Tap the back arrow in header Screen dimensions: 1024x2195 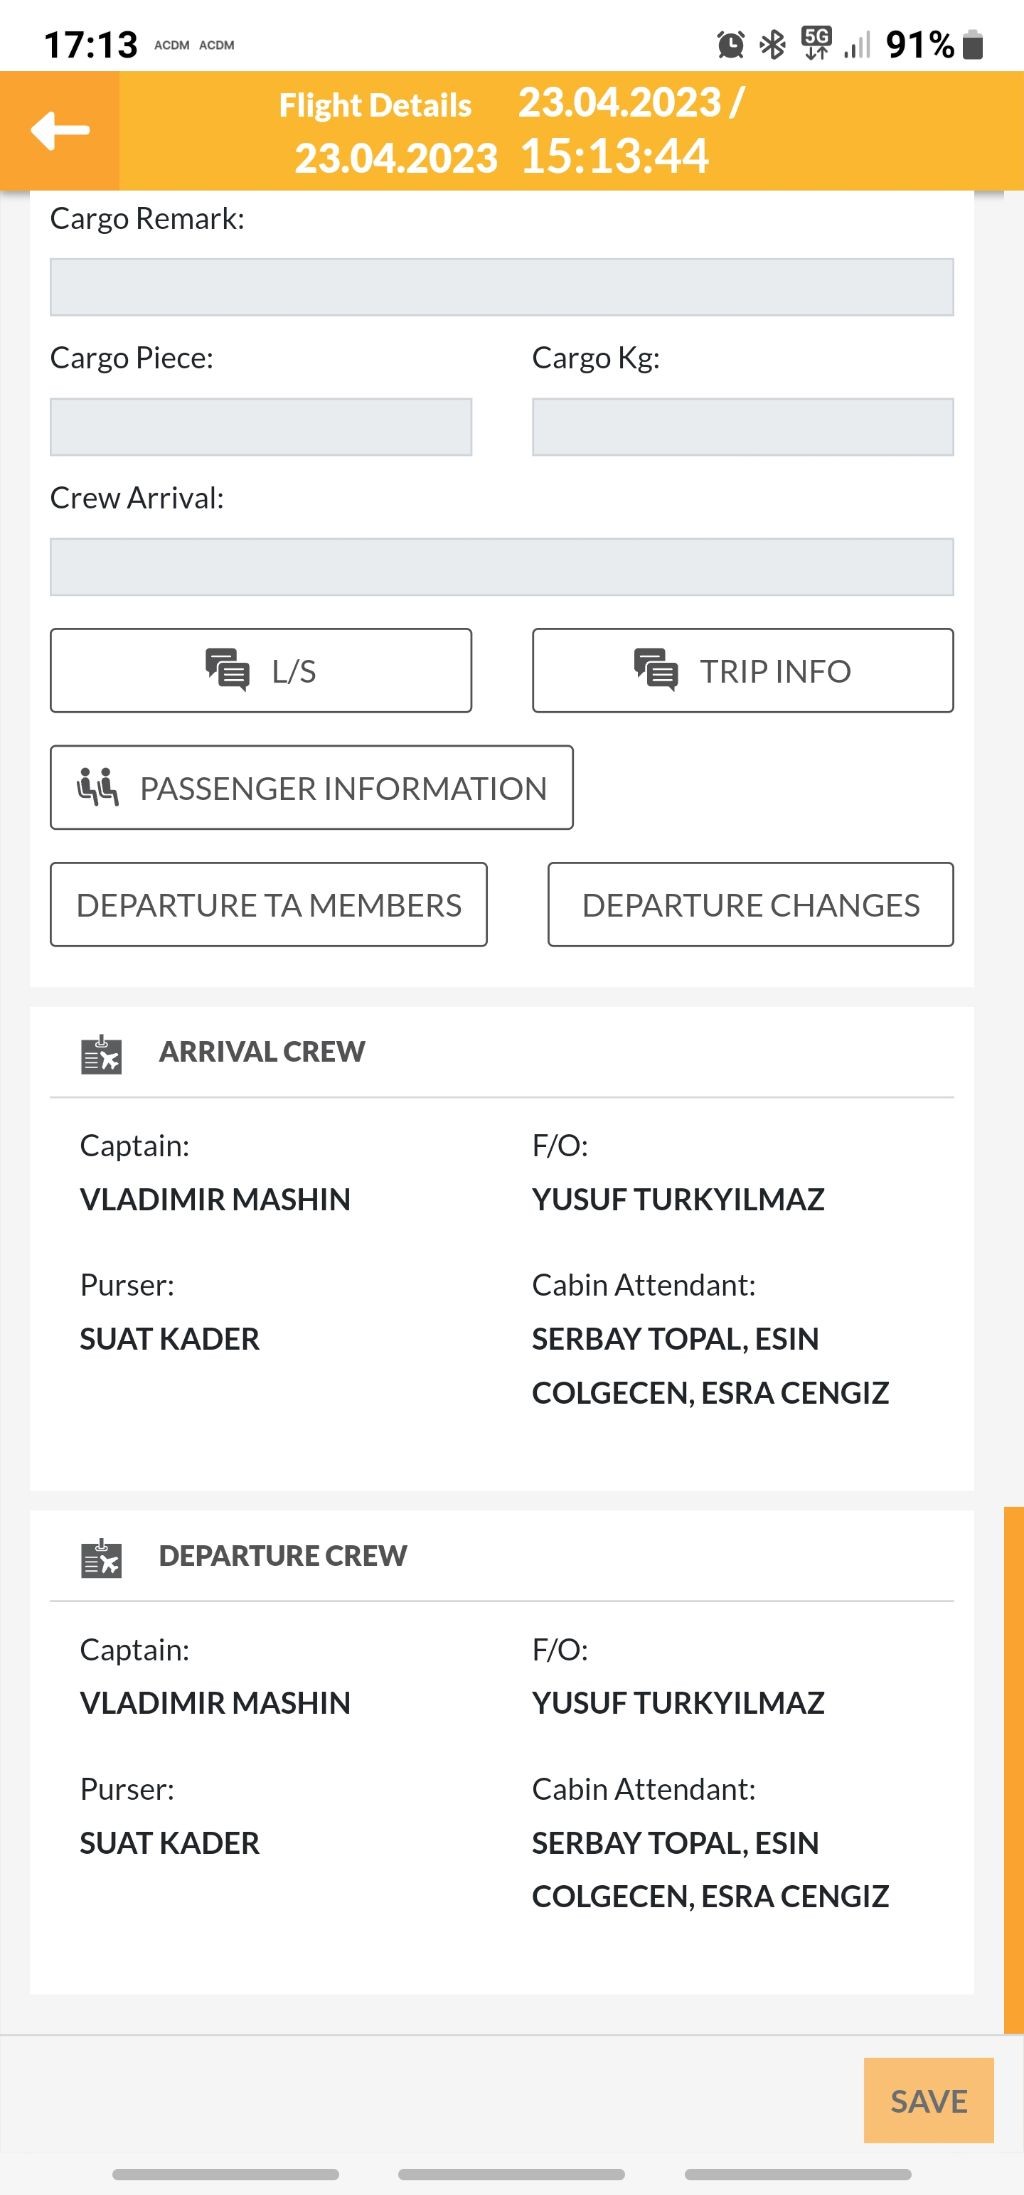coord(60,130)
